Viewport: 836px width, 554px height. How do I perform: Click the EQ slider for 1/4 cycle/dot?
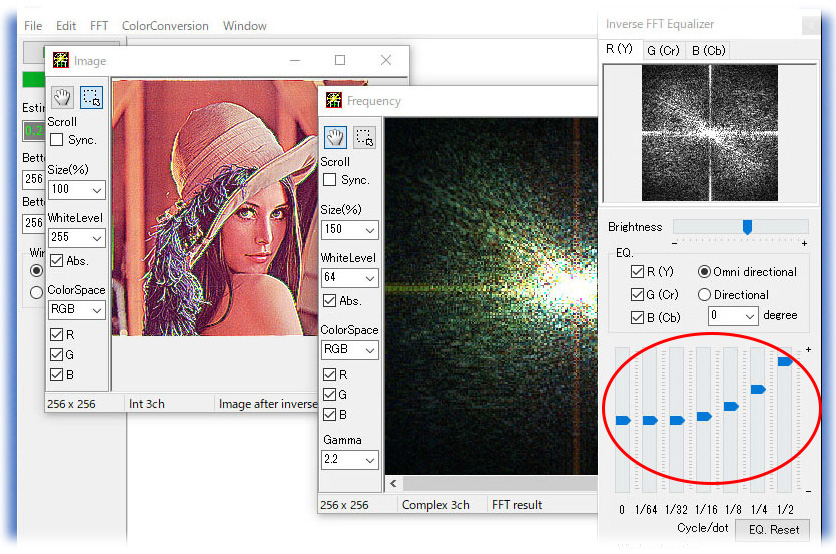coord(758,390)
